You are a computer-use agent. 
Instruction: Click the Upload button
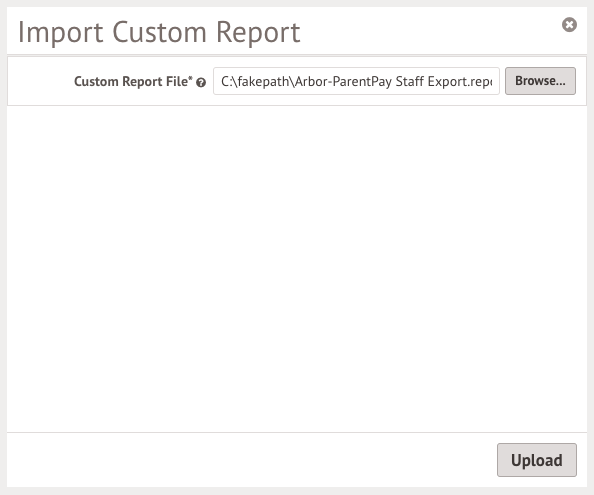[x=537, y=460]
